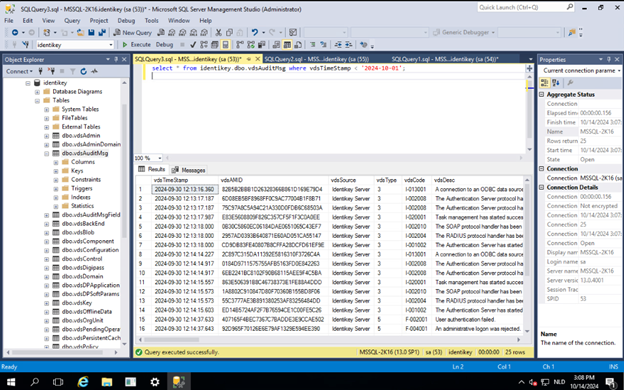
Task: Toggle Auto Hide pin on Object Explorer
Action: (116, 59)
